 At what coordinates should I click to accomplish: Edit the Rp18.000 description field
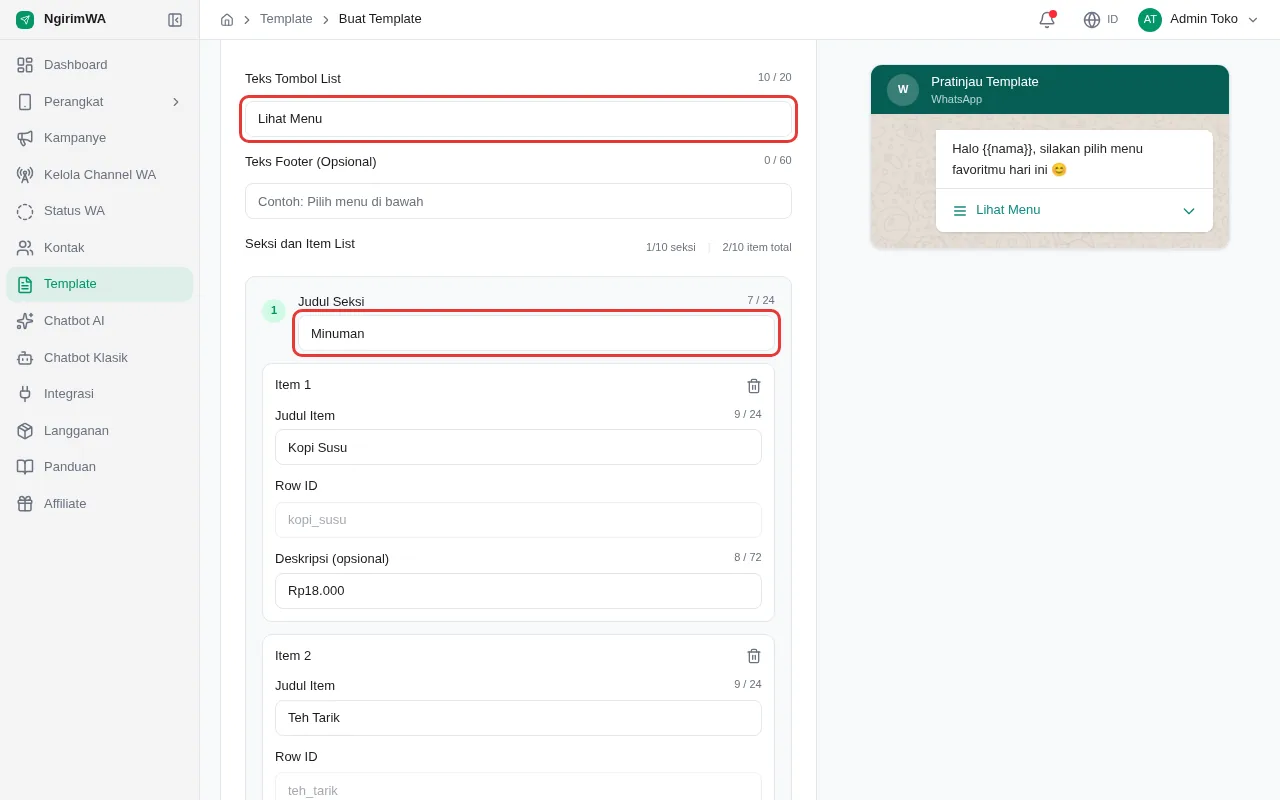(518, 591)
